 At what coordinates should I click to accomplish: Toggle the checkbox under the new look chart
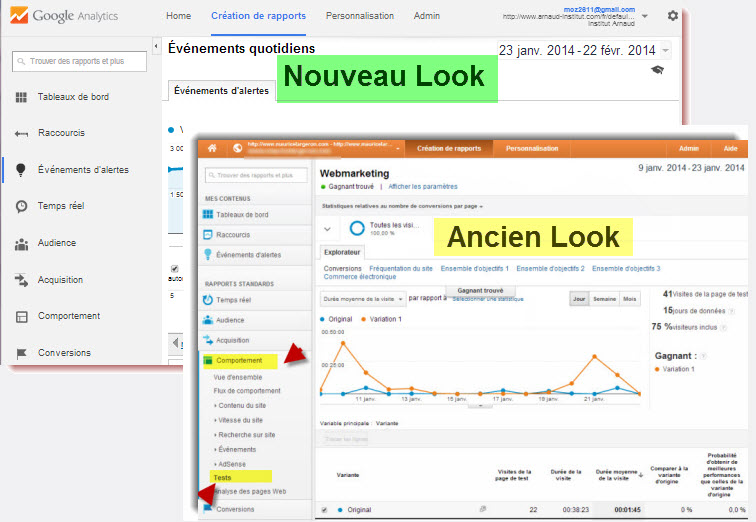[175, 268]
